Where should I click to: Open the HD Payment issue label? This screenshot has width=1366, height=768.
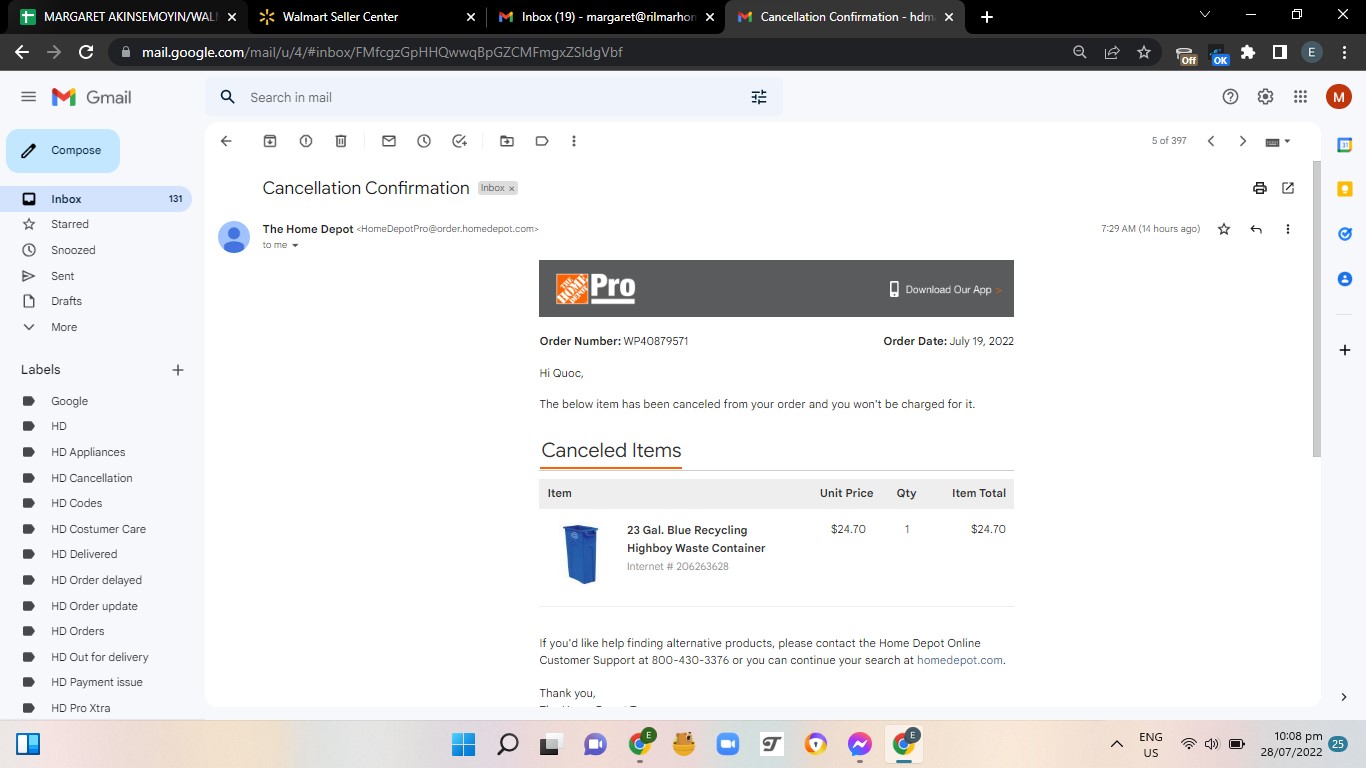click(x=96, y=682)
